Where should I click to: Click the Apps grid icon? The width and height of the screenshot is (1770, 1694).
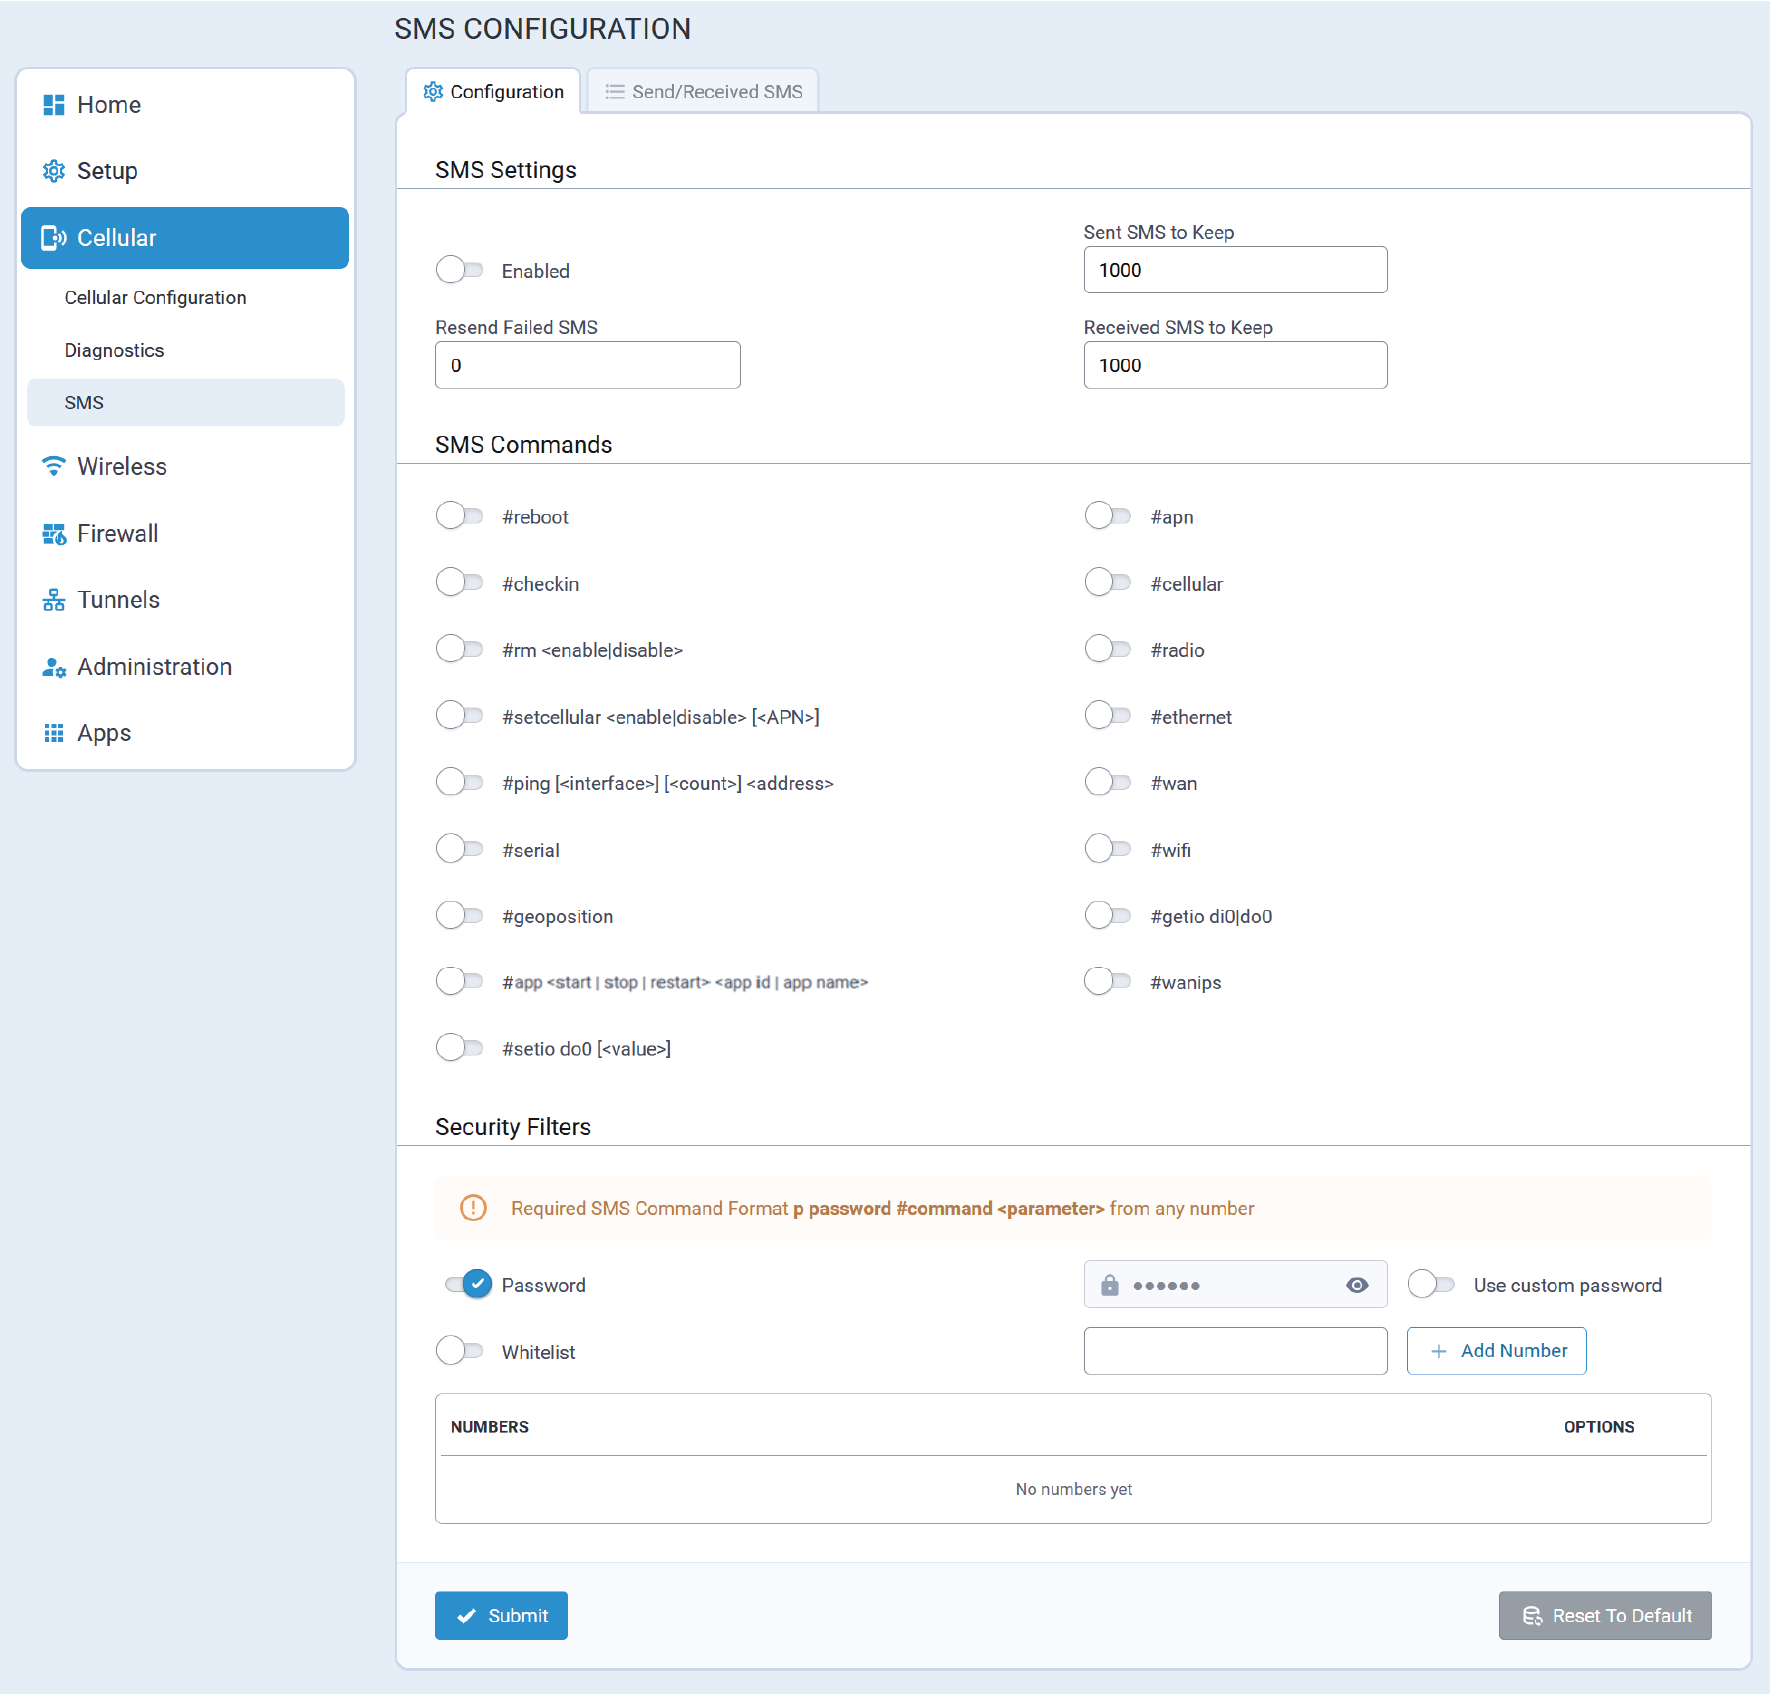point(54,733)
